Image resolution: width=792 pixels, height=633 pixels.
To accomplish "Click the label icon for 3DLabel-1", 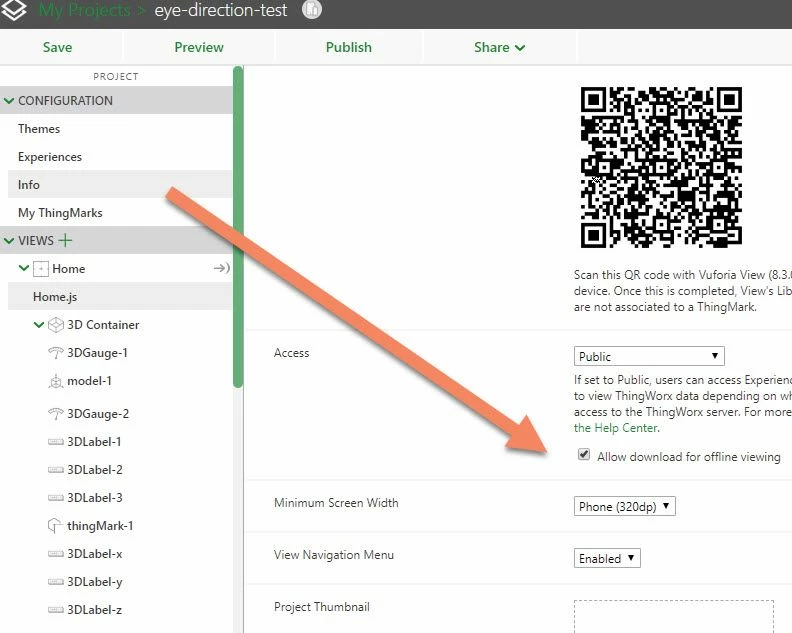I will click(55, 442).
